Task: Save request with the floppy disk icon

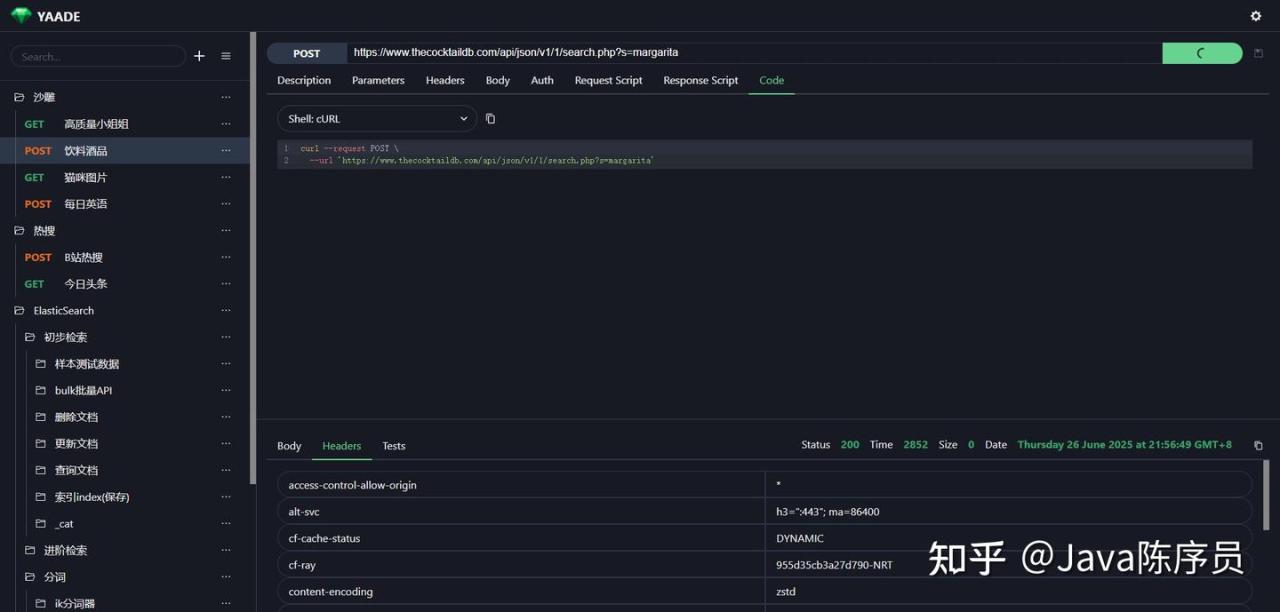Action: point(1258,53)
